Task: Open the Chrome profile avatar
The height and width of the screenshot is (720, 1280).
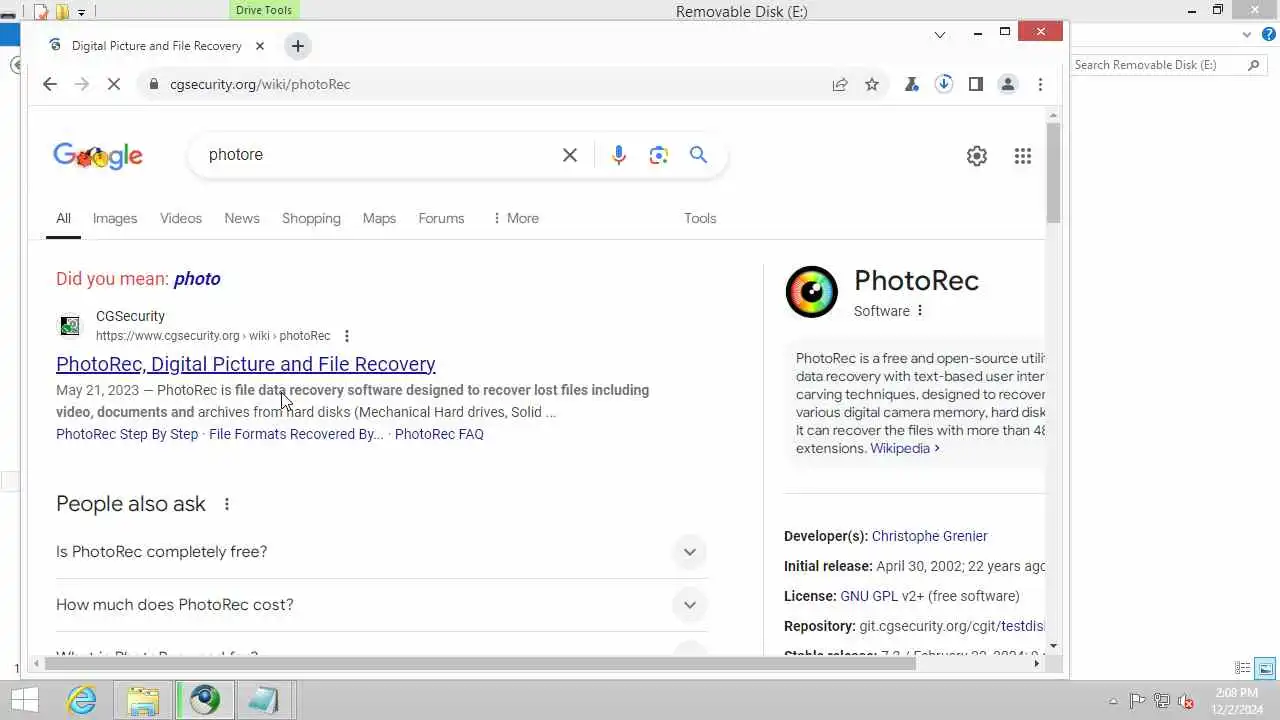Action: point(1008,84)
